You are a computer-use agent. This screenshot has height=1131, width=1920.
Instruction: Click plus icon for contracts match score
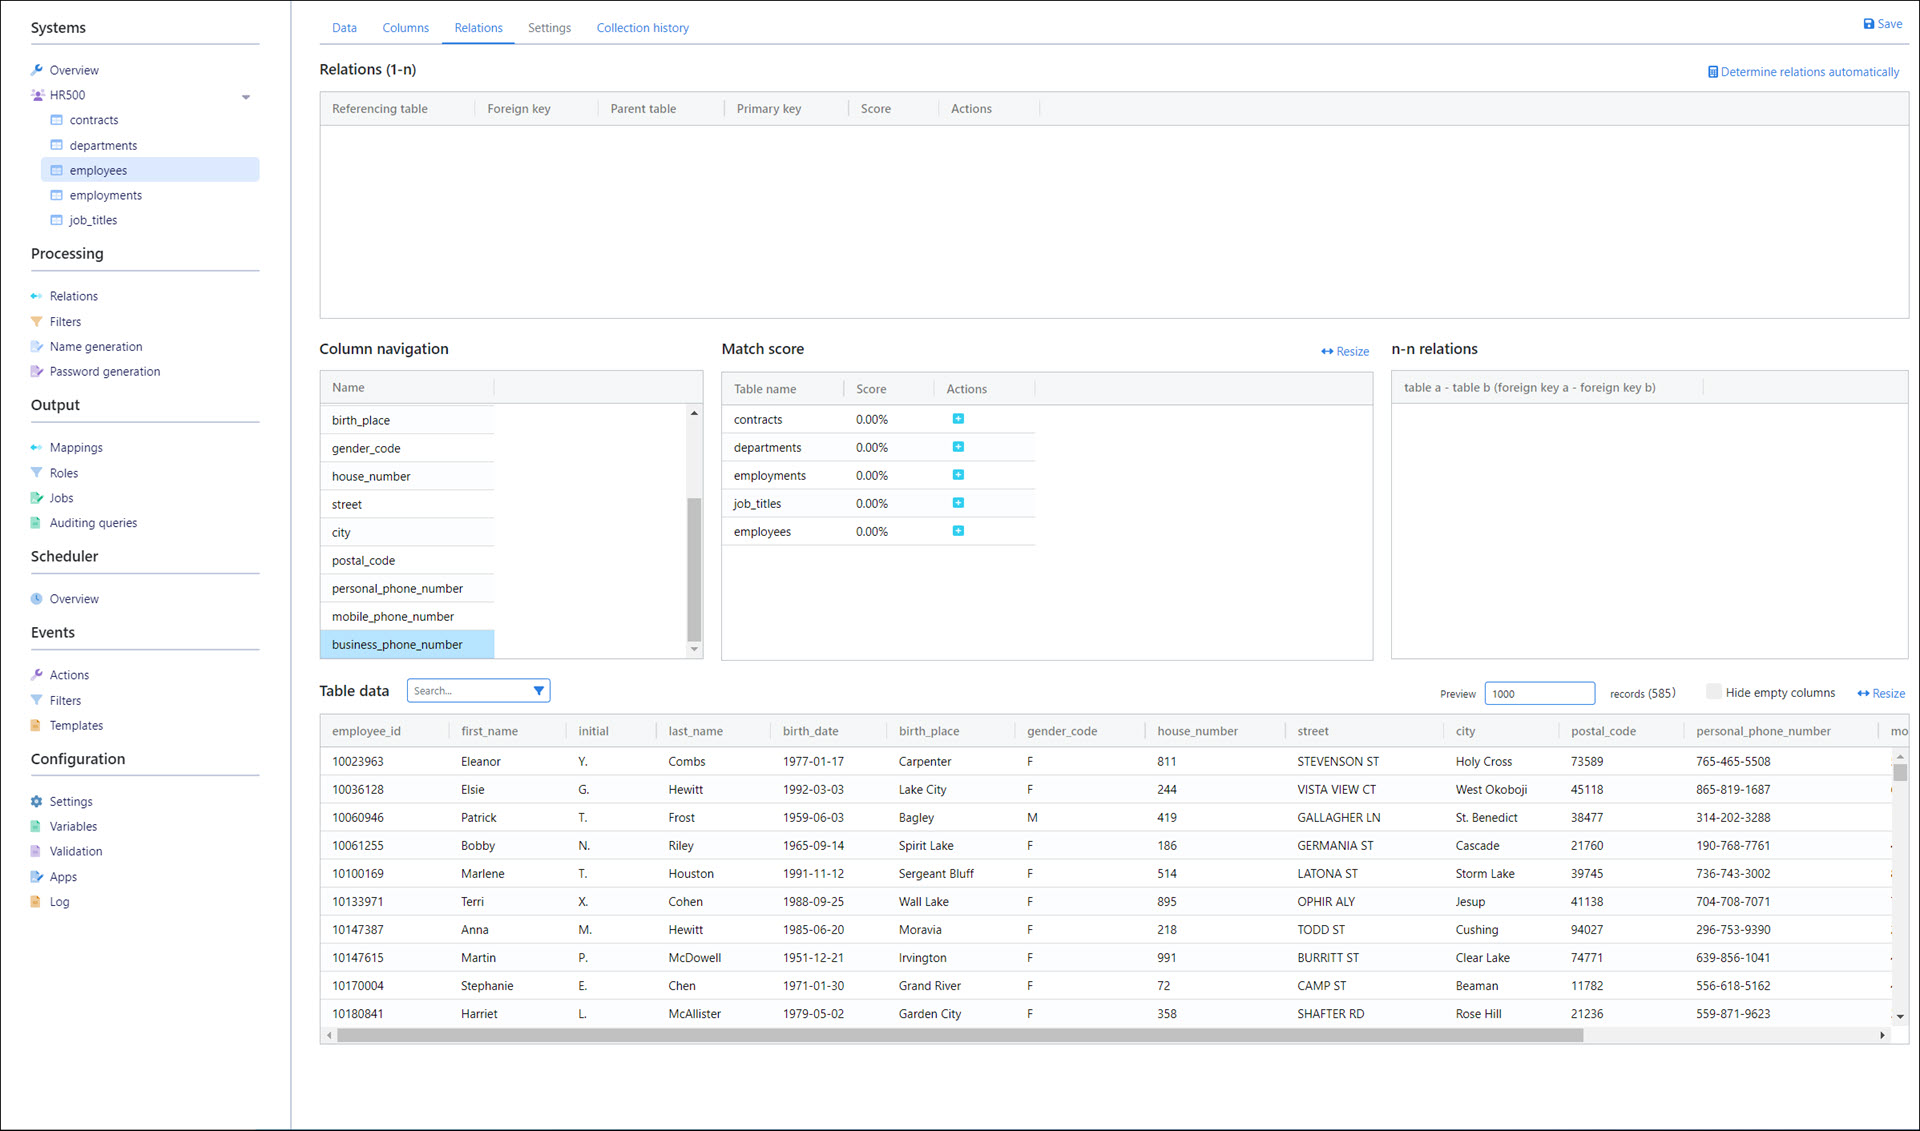[x=958, y=419]
